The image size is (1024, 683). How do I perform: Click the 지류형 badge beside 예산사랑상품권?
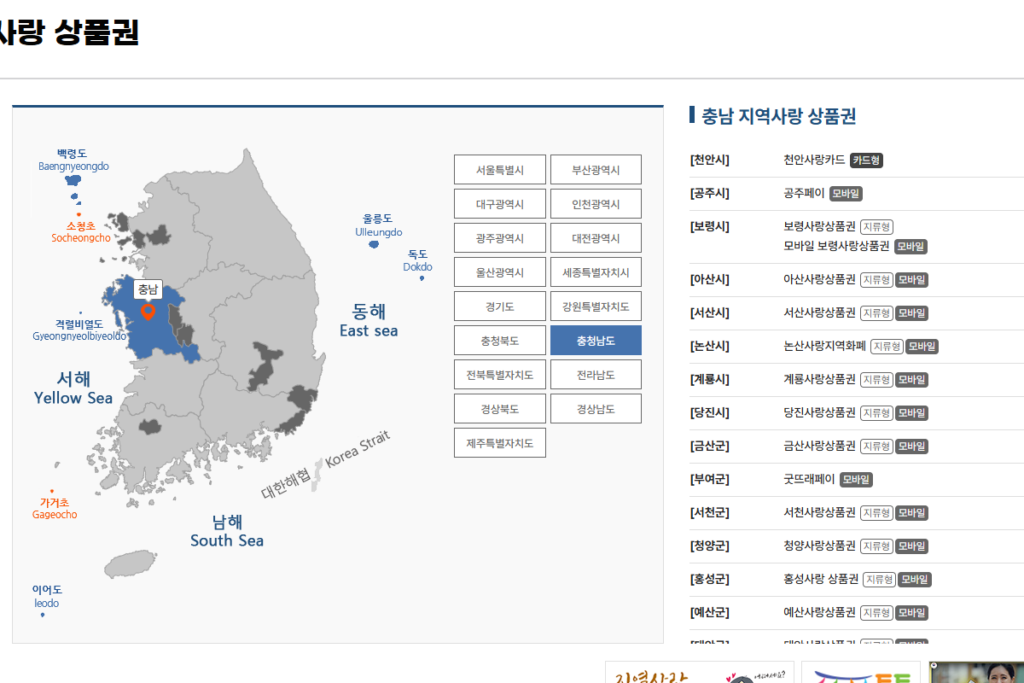[x=878, y=612]
